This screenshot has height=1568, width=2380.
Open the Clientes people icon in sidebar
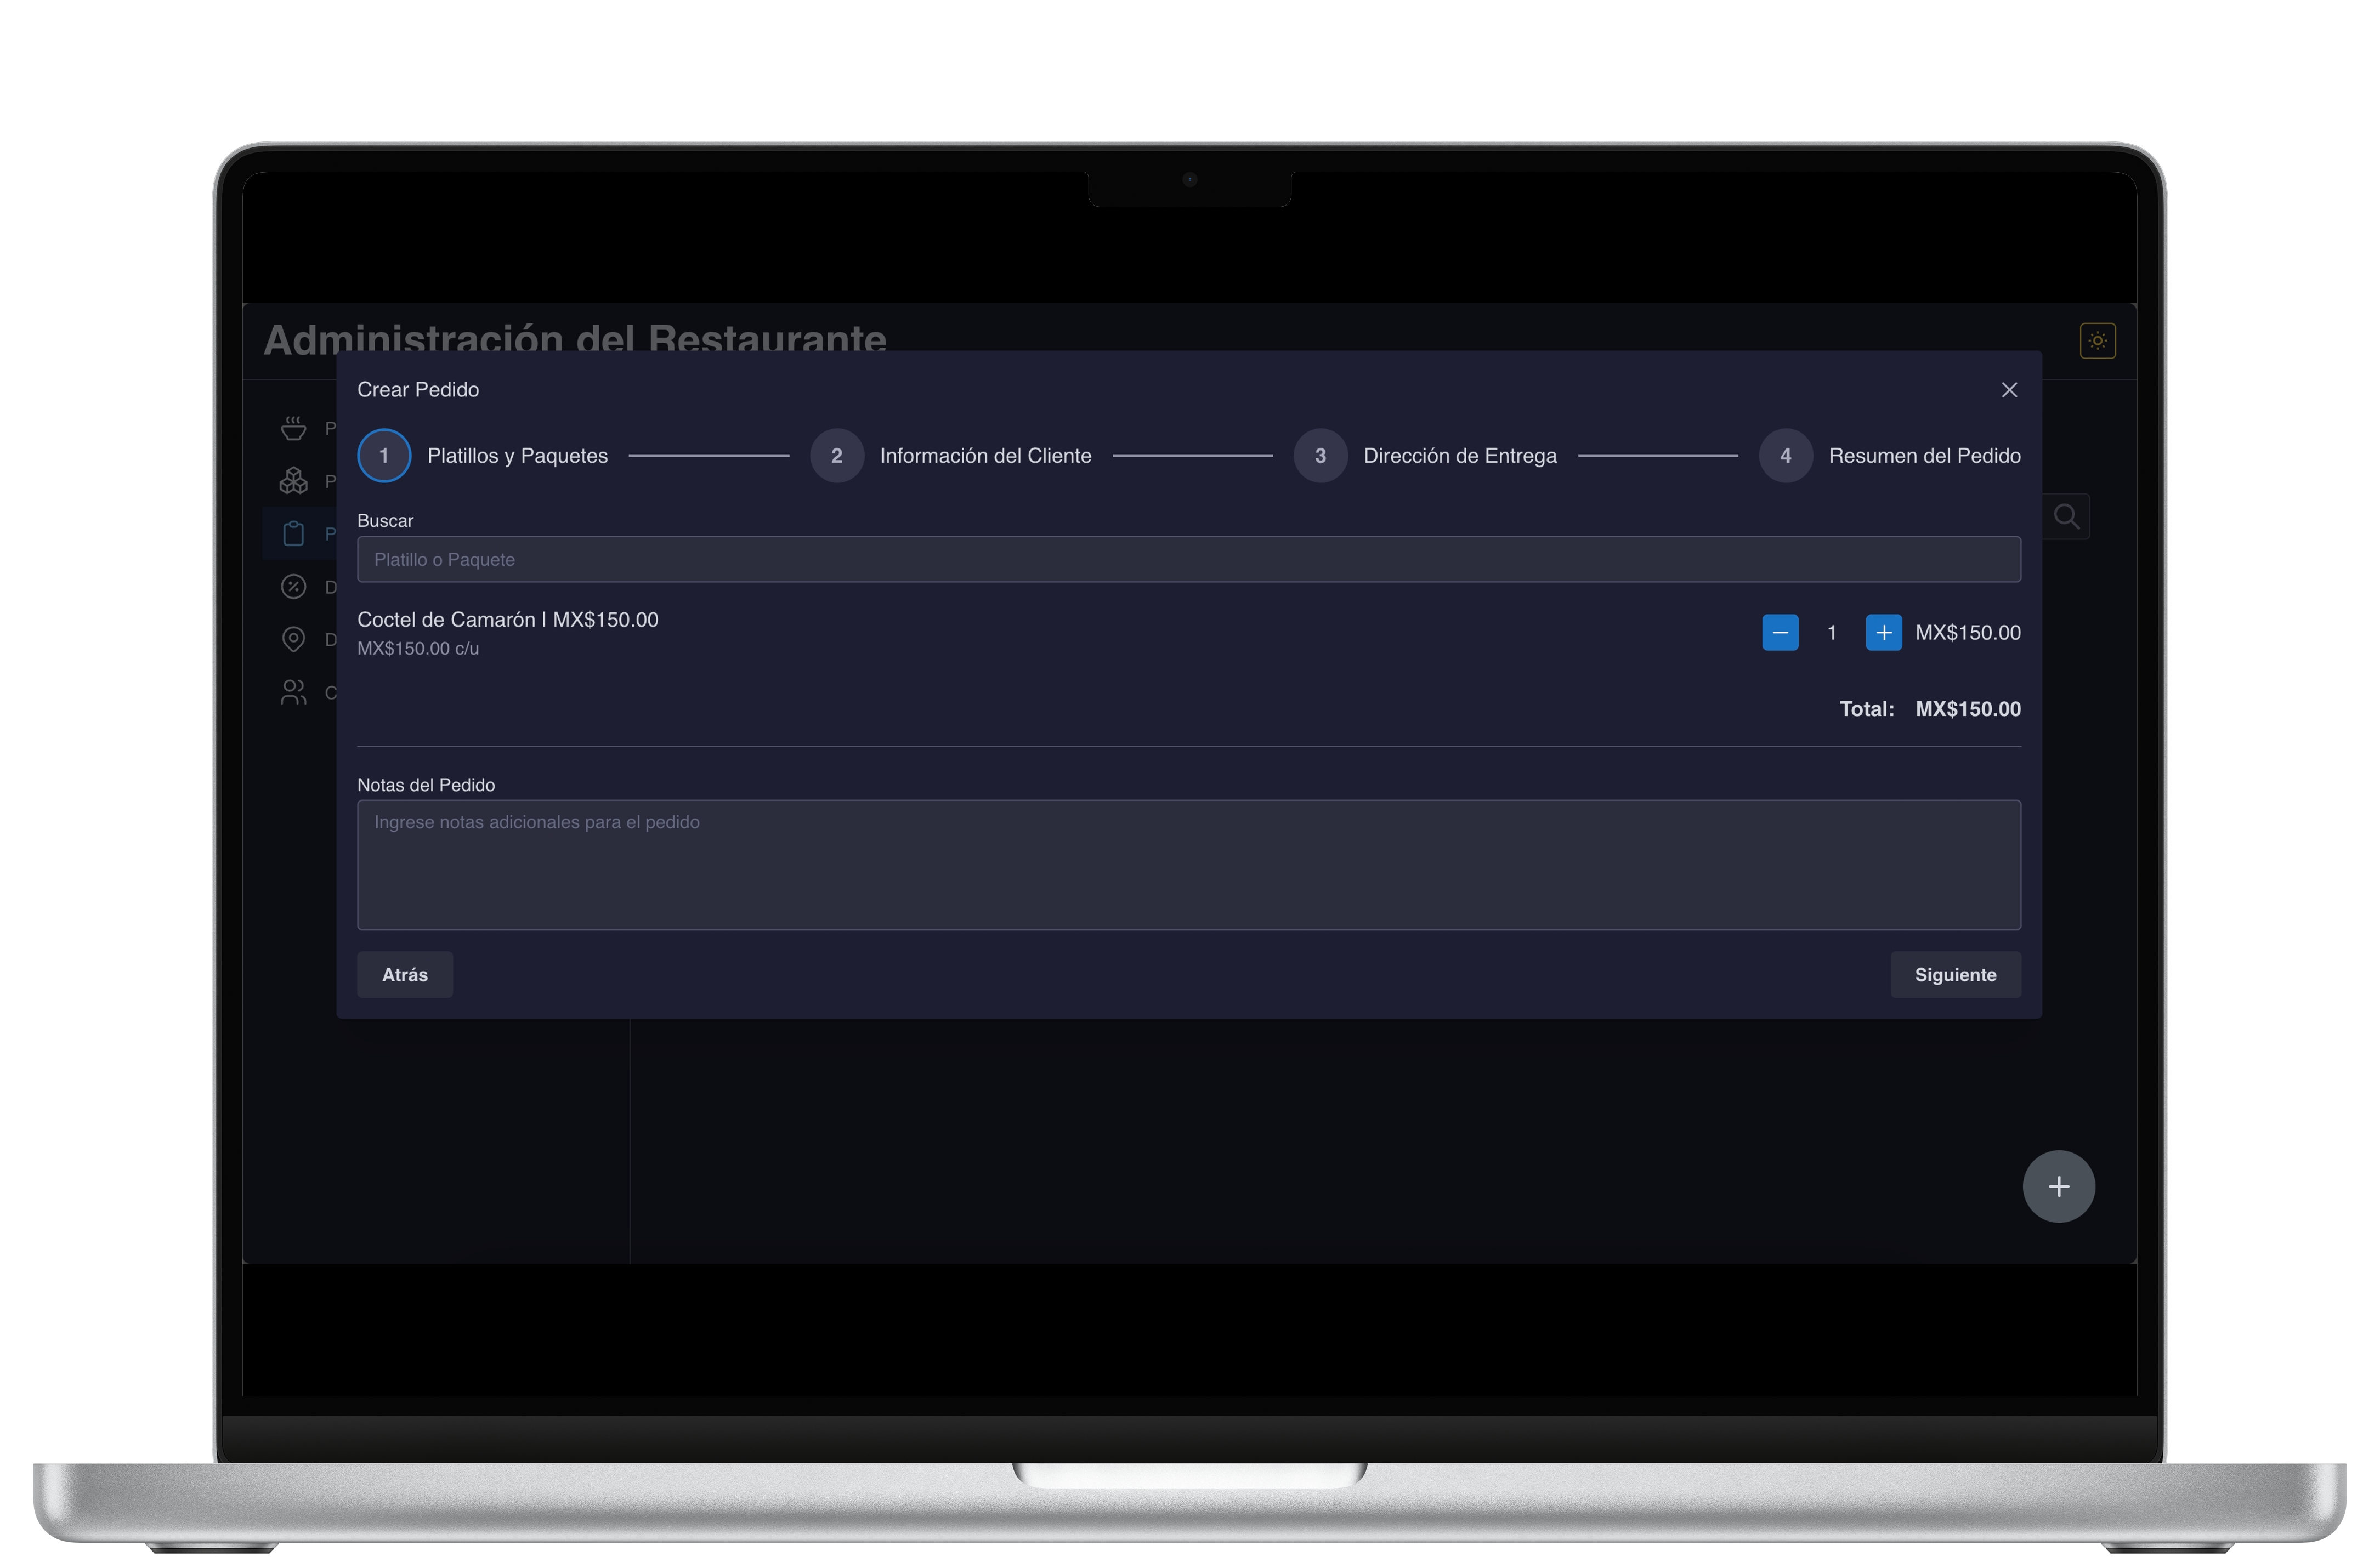(x=293, y=691)
